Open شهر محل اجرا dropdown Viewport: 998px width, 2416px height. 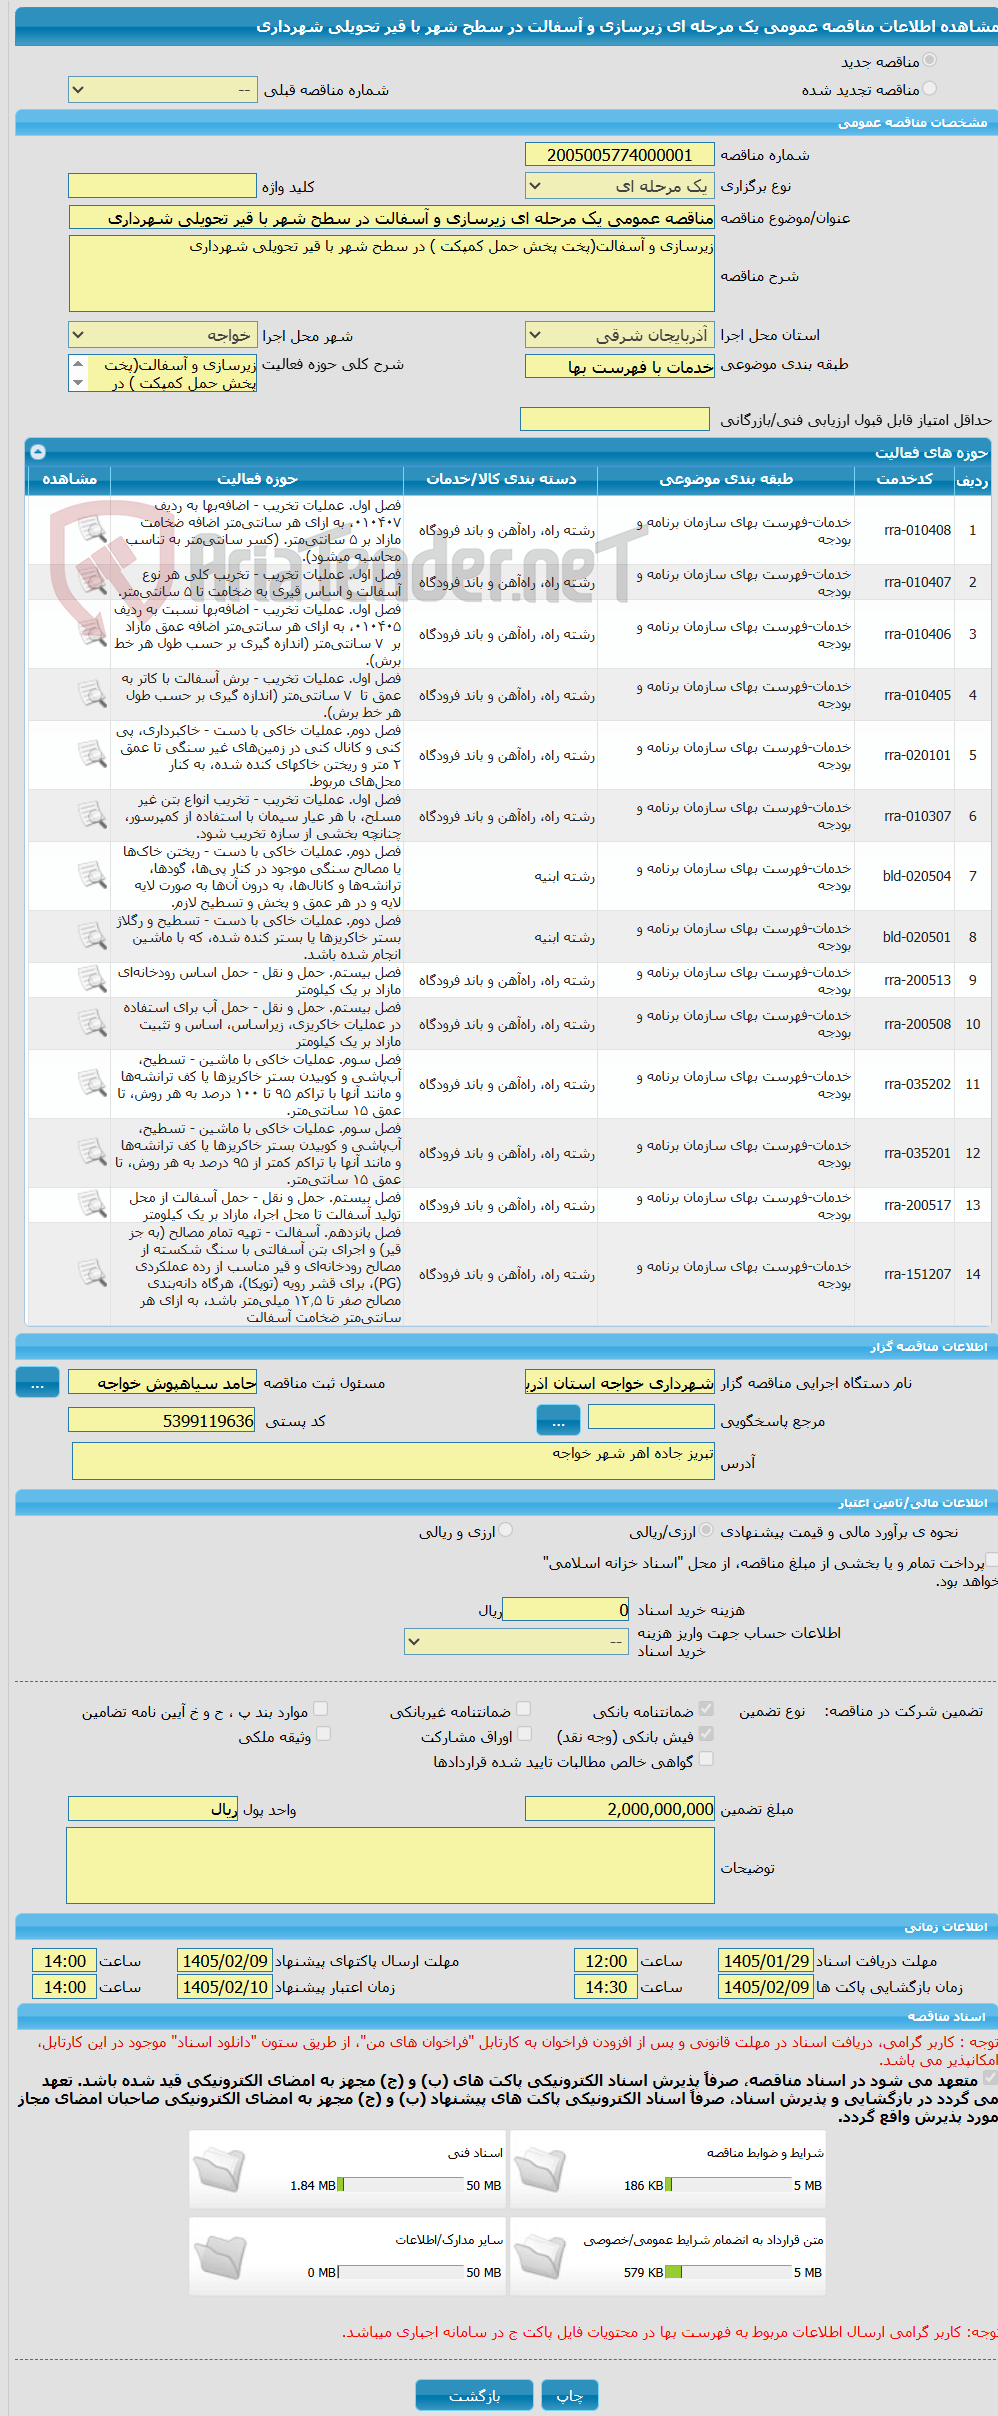(162, 335)
